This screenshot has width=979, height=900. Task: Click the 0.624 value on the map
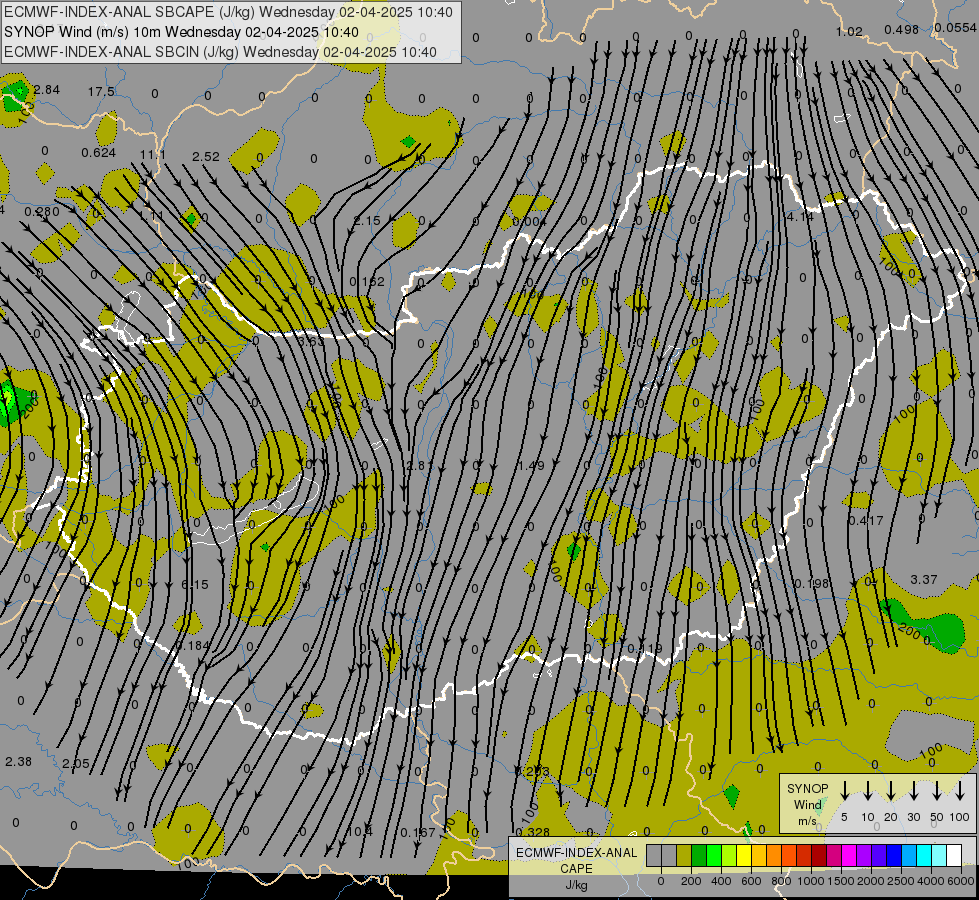[x=99, y=153]
